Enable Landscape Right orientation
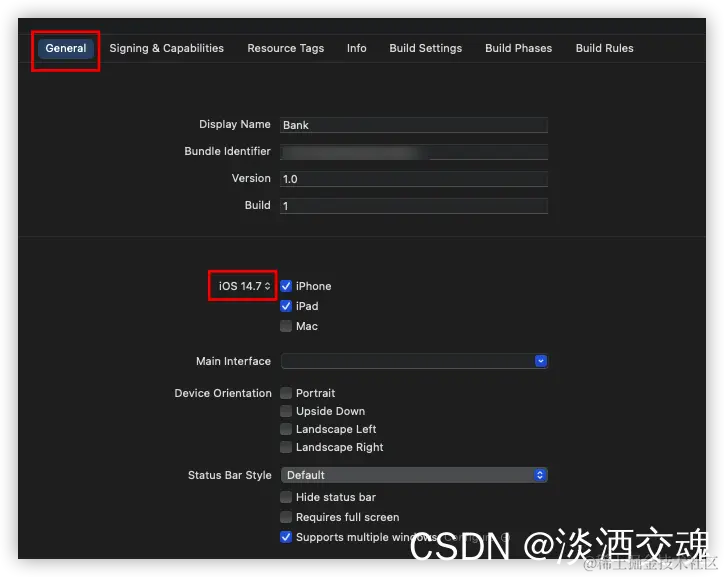The image size is (724, 577). coord(286,447)
